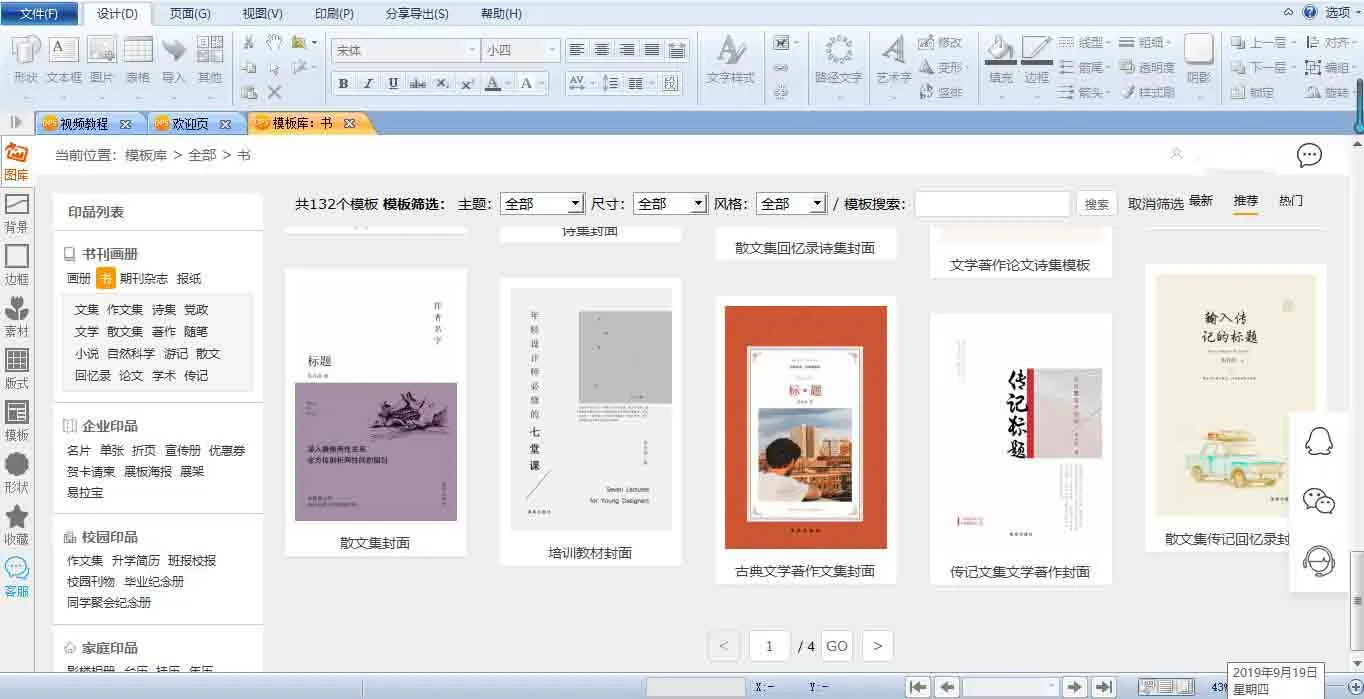Open the 页面(G) menu

click(x=190, y=14)
